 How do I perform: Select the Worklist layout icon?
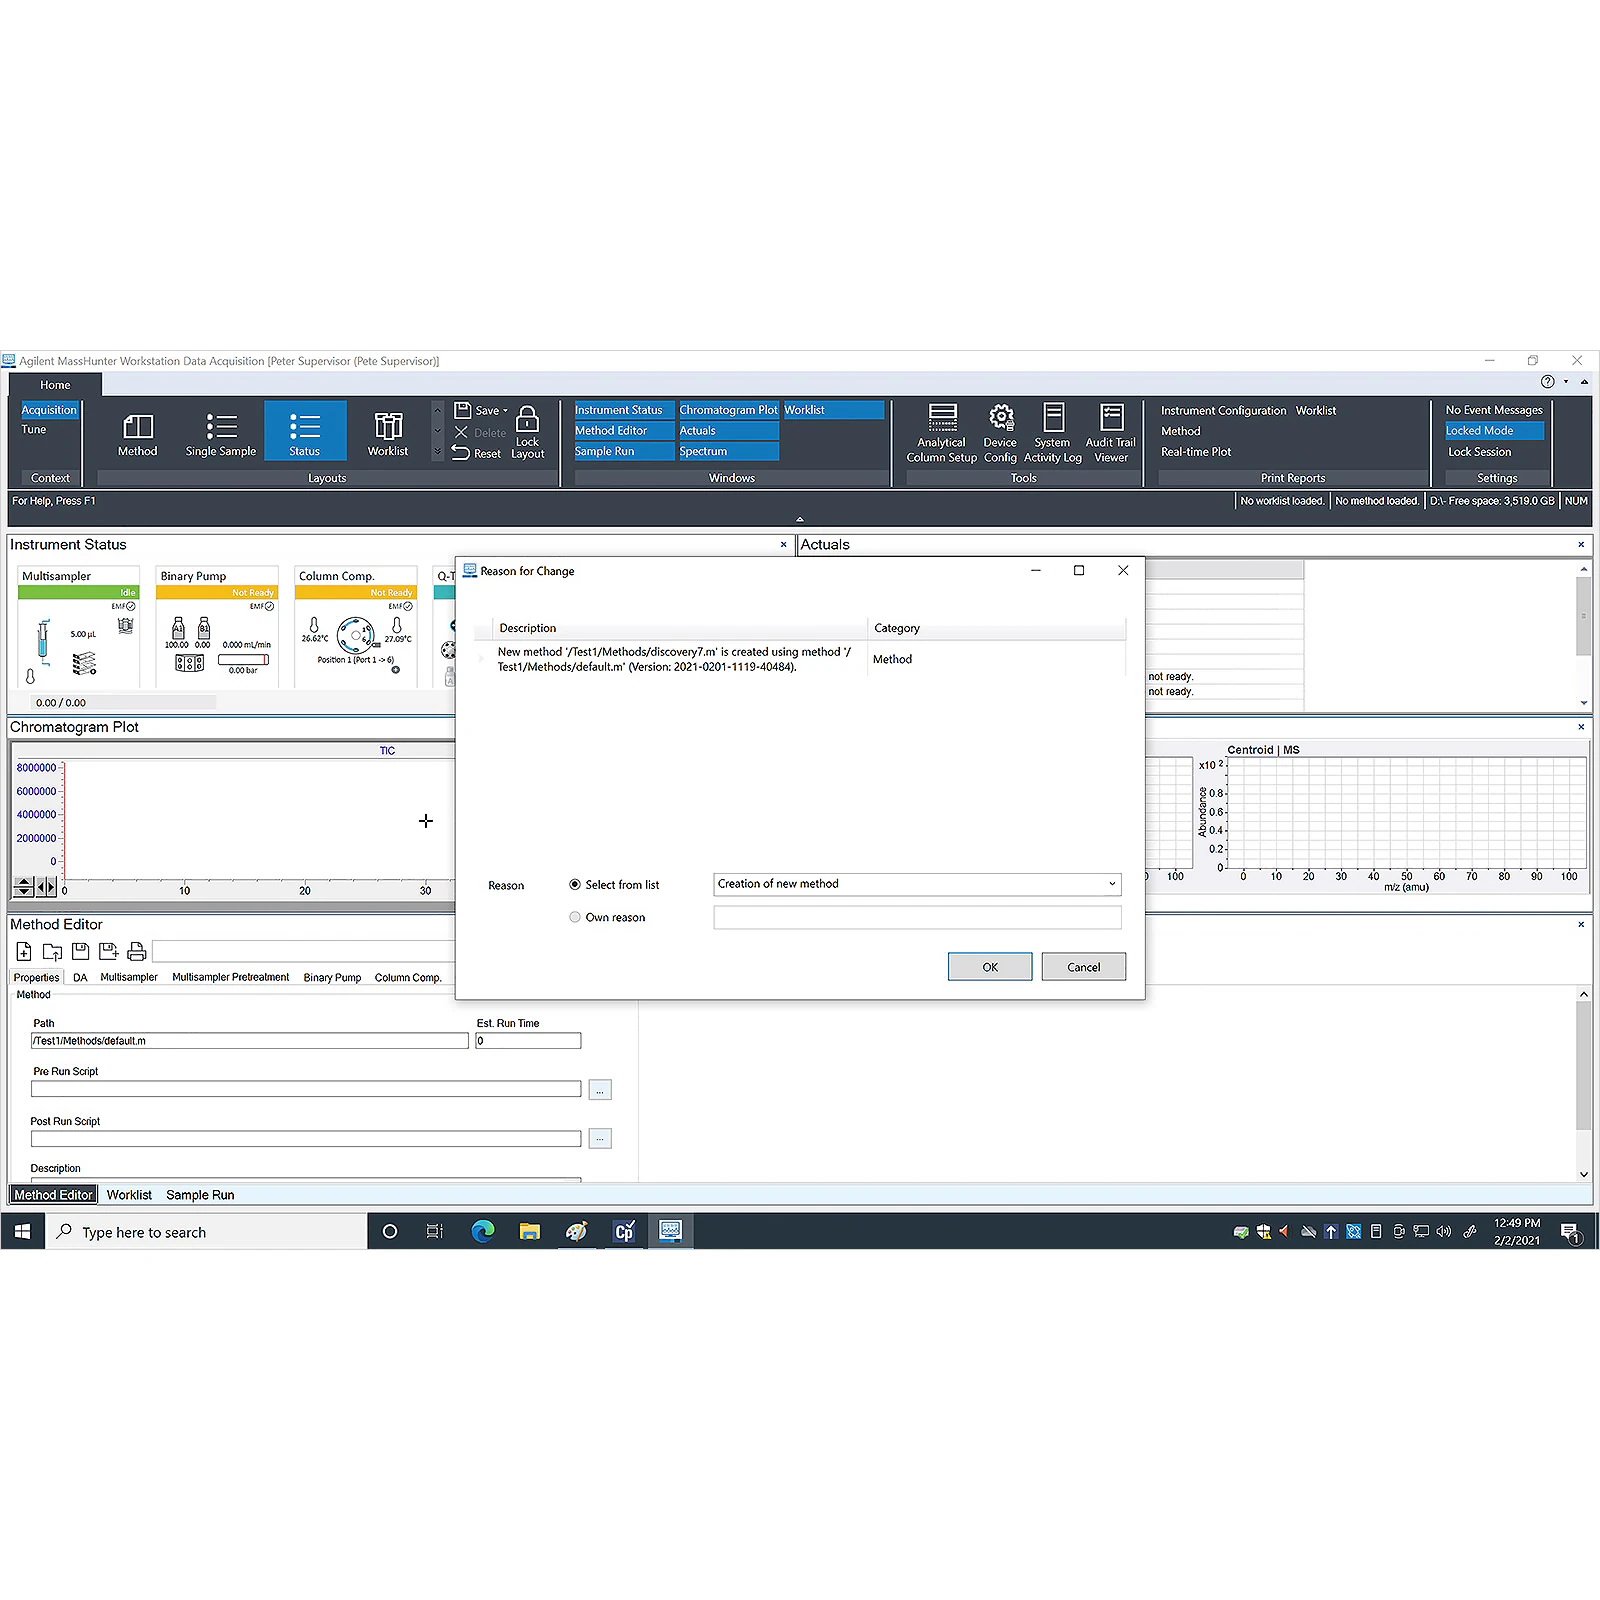(387, 428)
